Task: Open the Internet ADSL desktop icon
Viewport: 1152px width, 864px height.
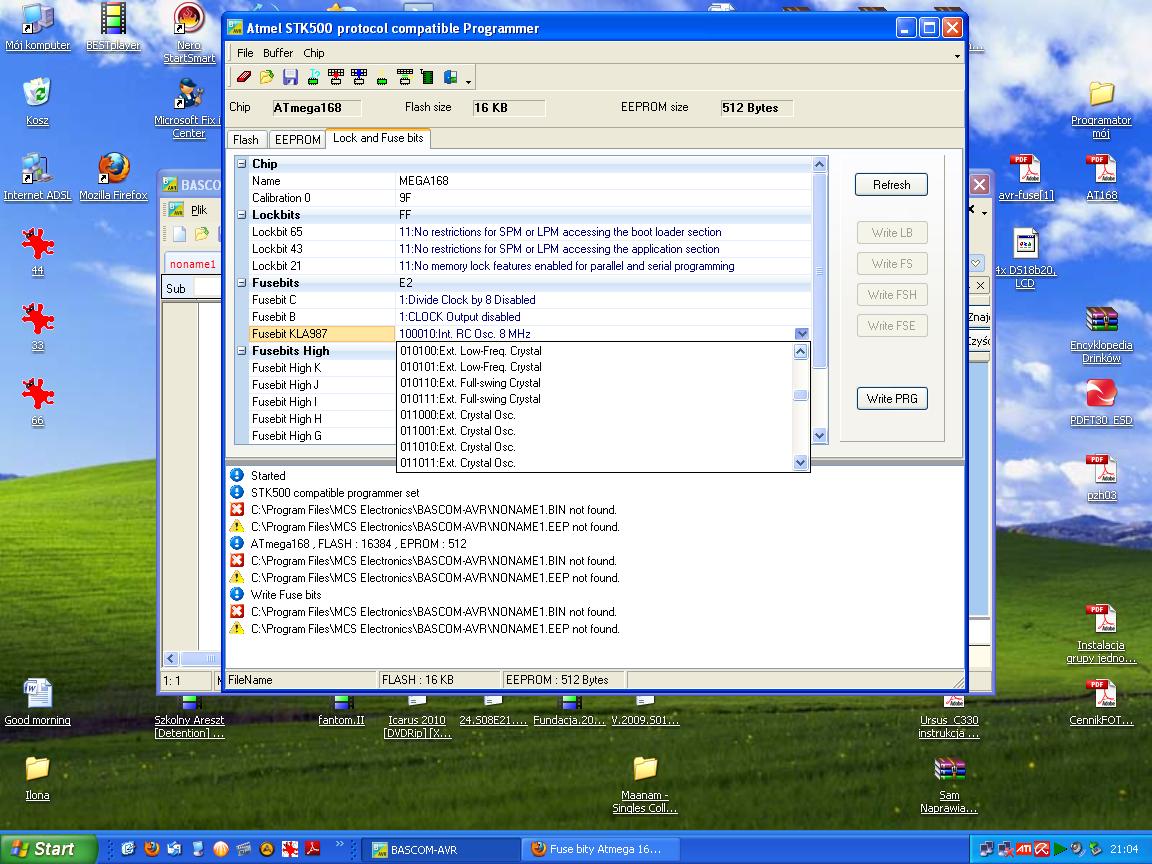Action: coord(37,177)
